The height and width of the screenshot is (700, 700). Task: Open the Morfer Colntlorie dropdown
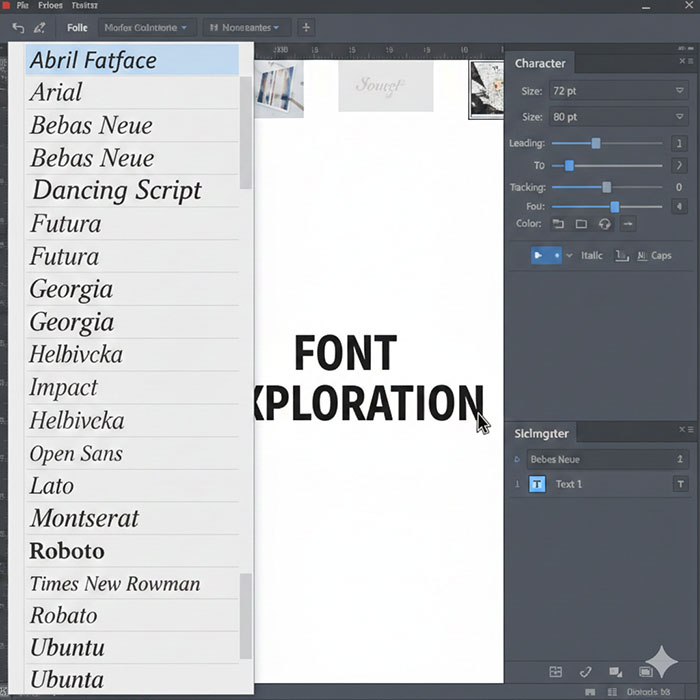click(x=146, y=28)
